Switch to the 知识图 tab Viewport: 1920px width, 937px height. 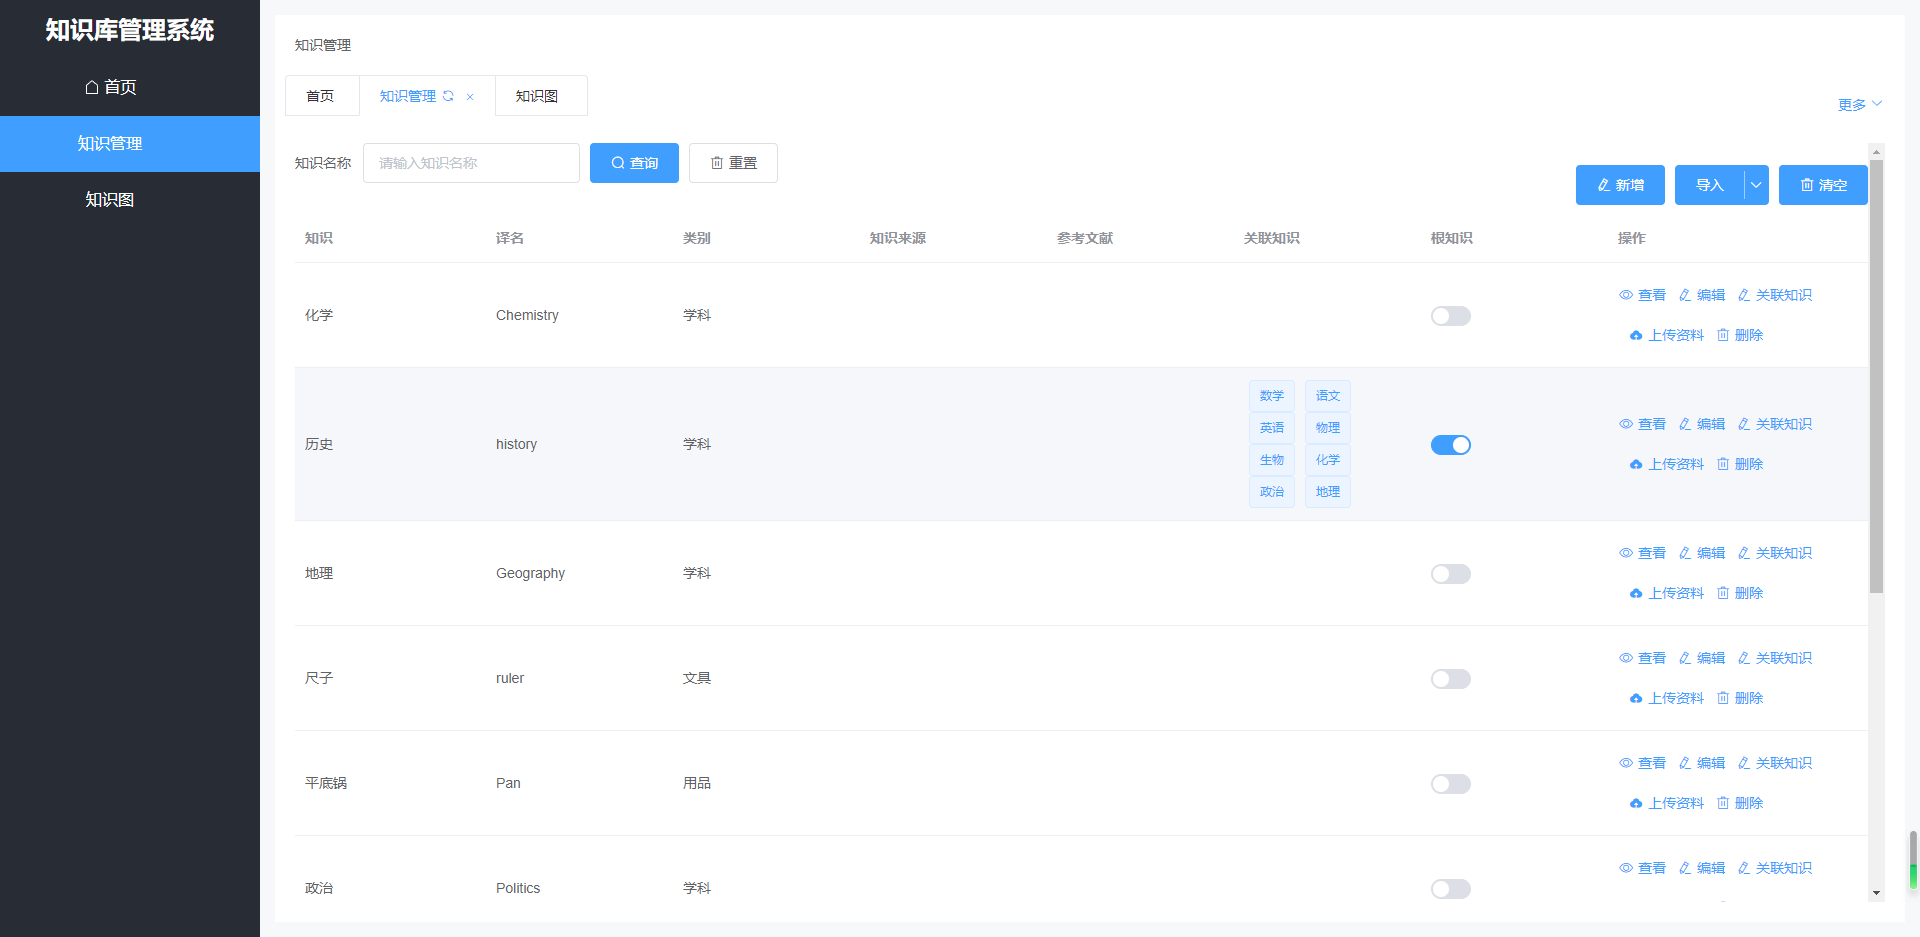[x=540, y=96]
